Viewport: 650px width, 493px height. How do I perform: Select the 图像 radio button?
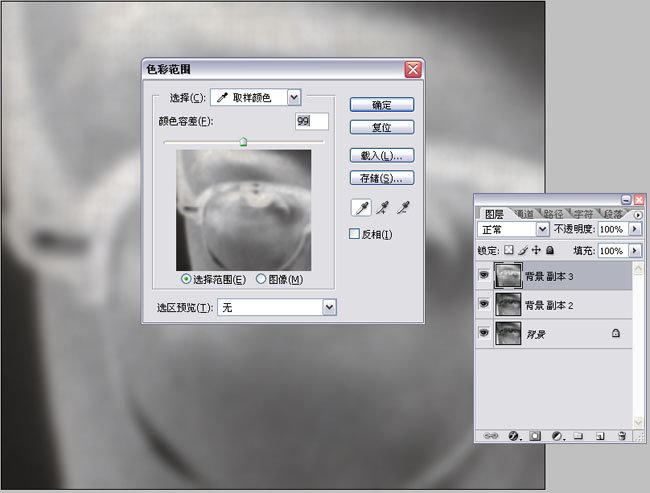[261, 279]
